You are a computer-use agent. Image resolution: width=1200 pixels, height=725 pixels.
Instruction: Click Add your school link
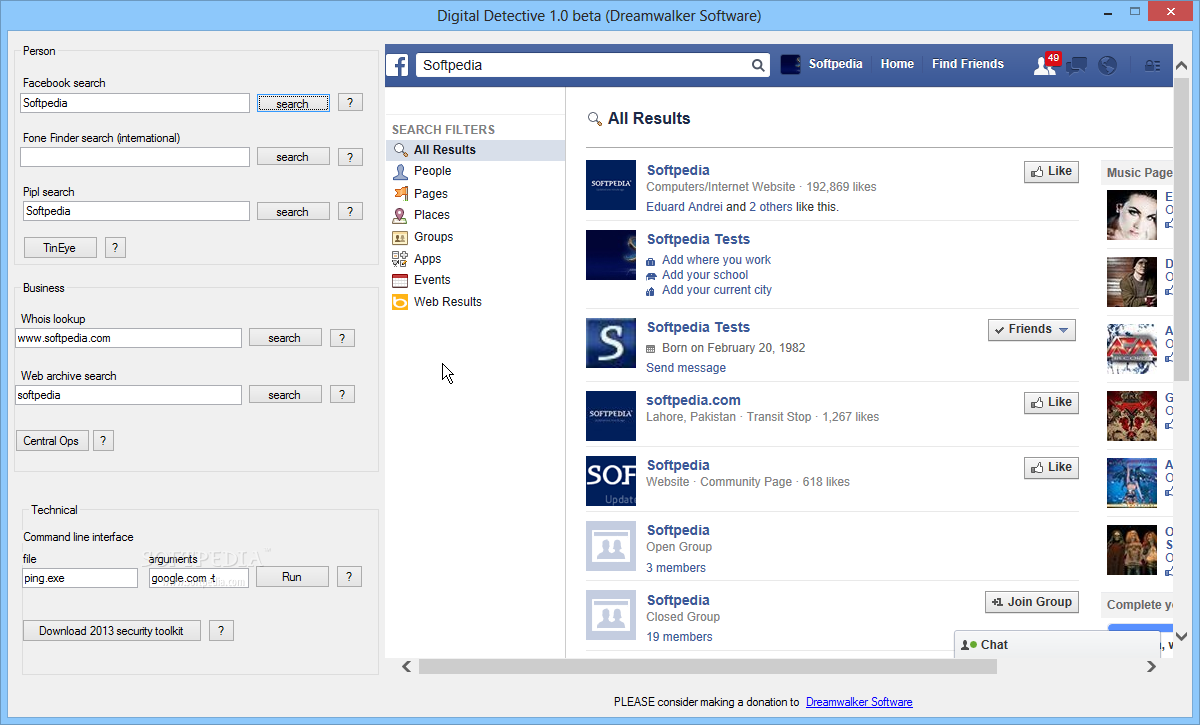tap(705, 275)
